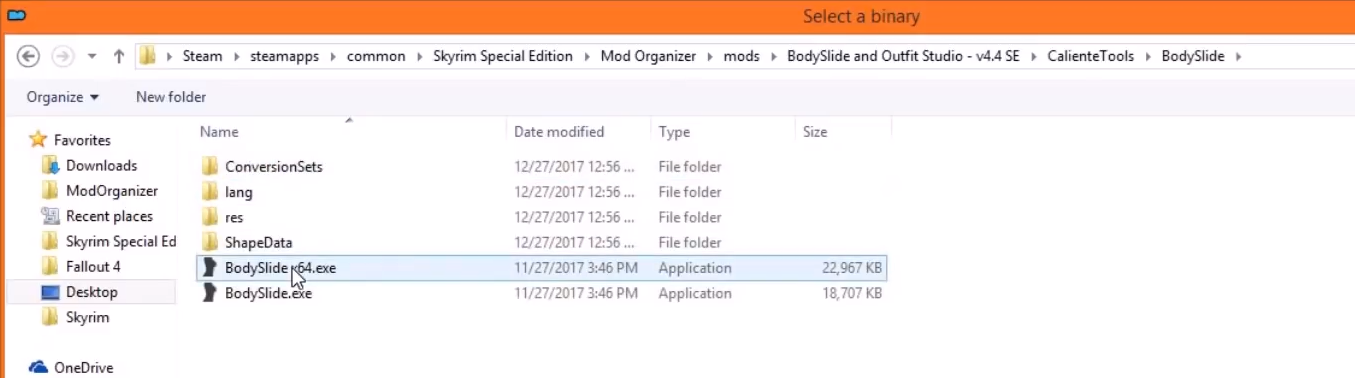
Task: Expand the chevron after BodySlide in path
Action: 1238,57
